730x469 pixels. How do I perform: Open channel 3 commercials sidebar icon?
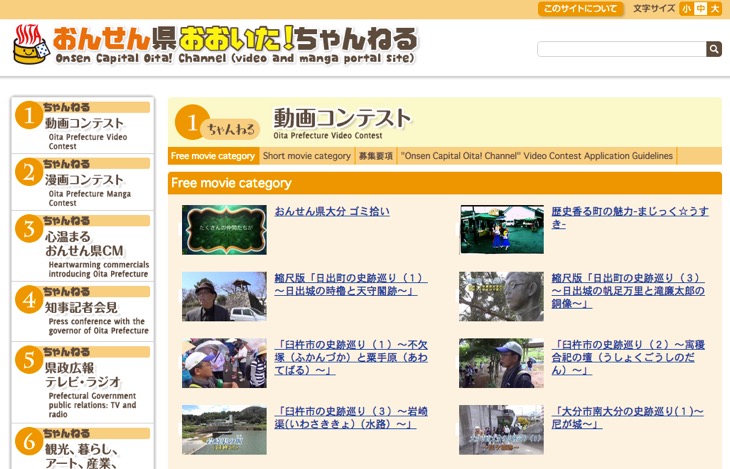(x=28, y=228)
